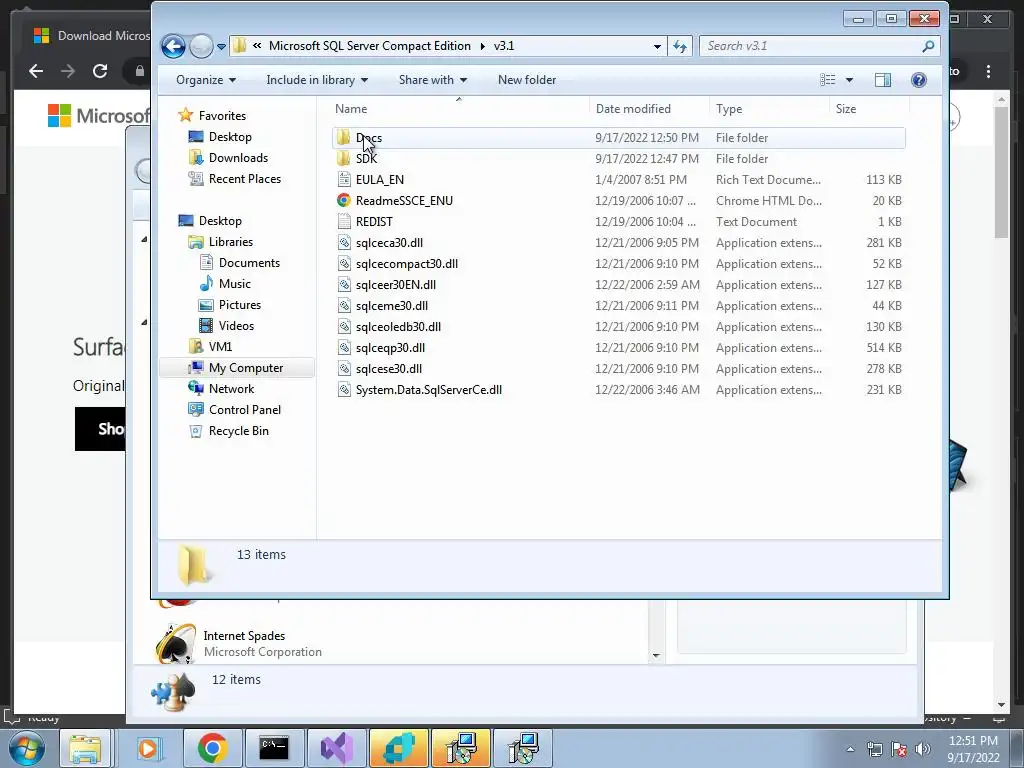Open Chrome's three-dot menu
Image resolution: width=1024 pixels, height=768 pixels.
click(x=988, y=71)
